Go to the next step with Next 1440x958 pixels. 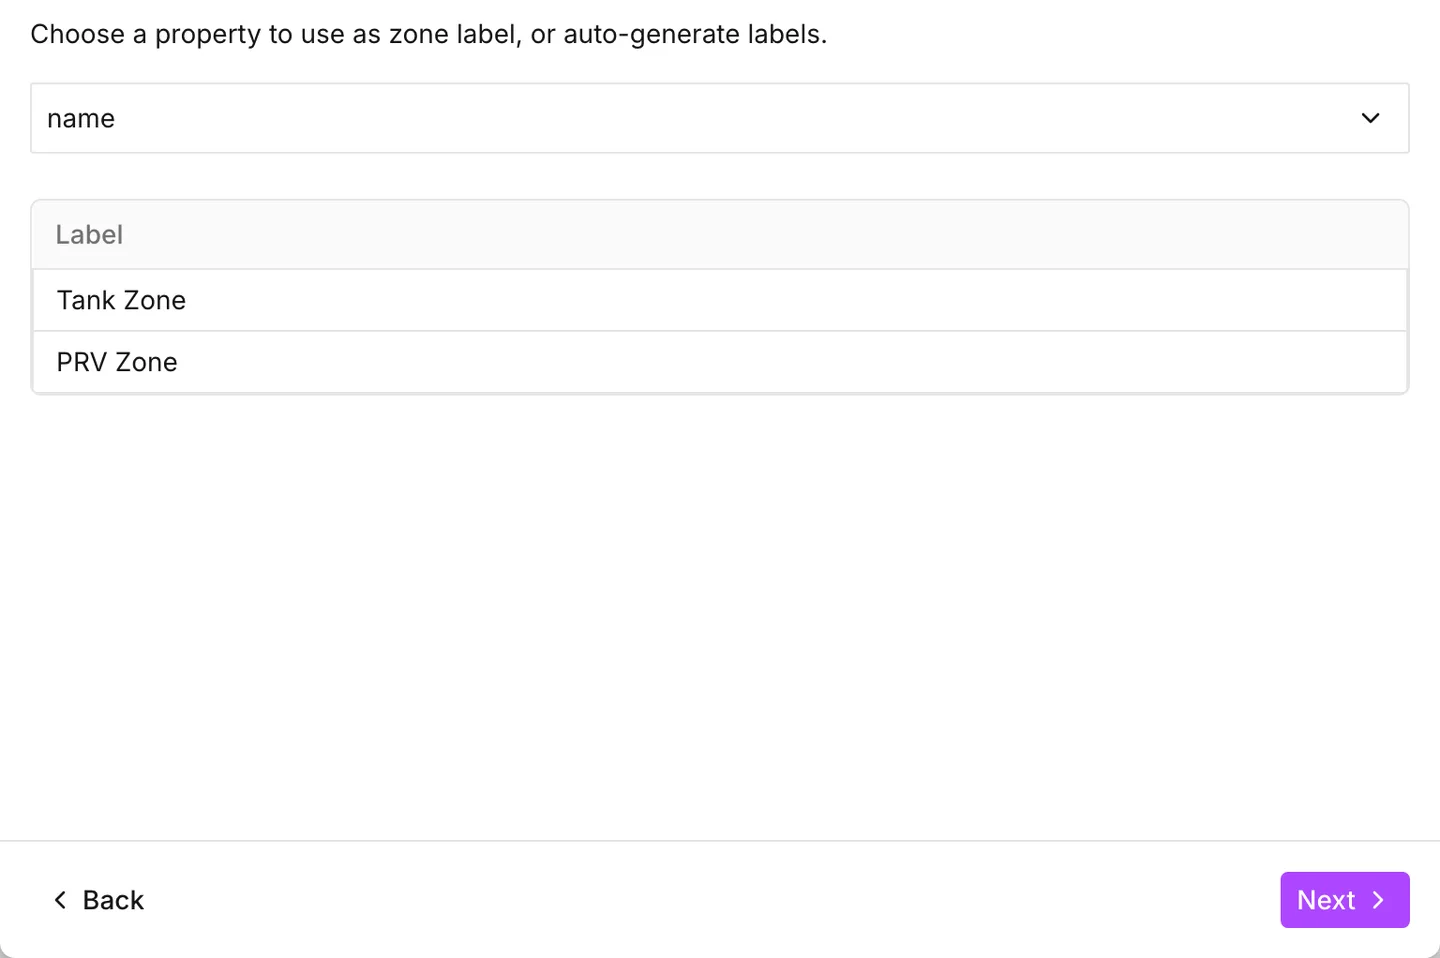[x=1344, y=900]
